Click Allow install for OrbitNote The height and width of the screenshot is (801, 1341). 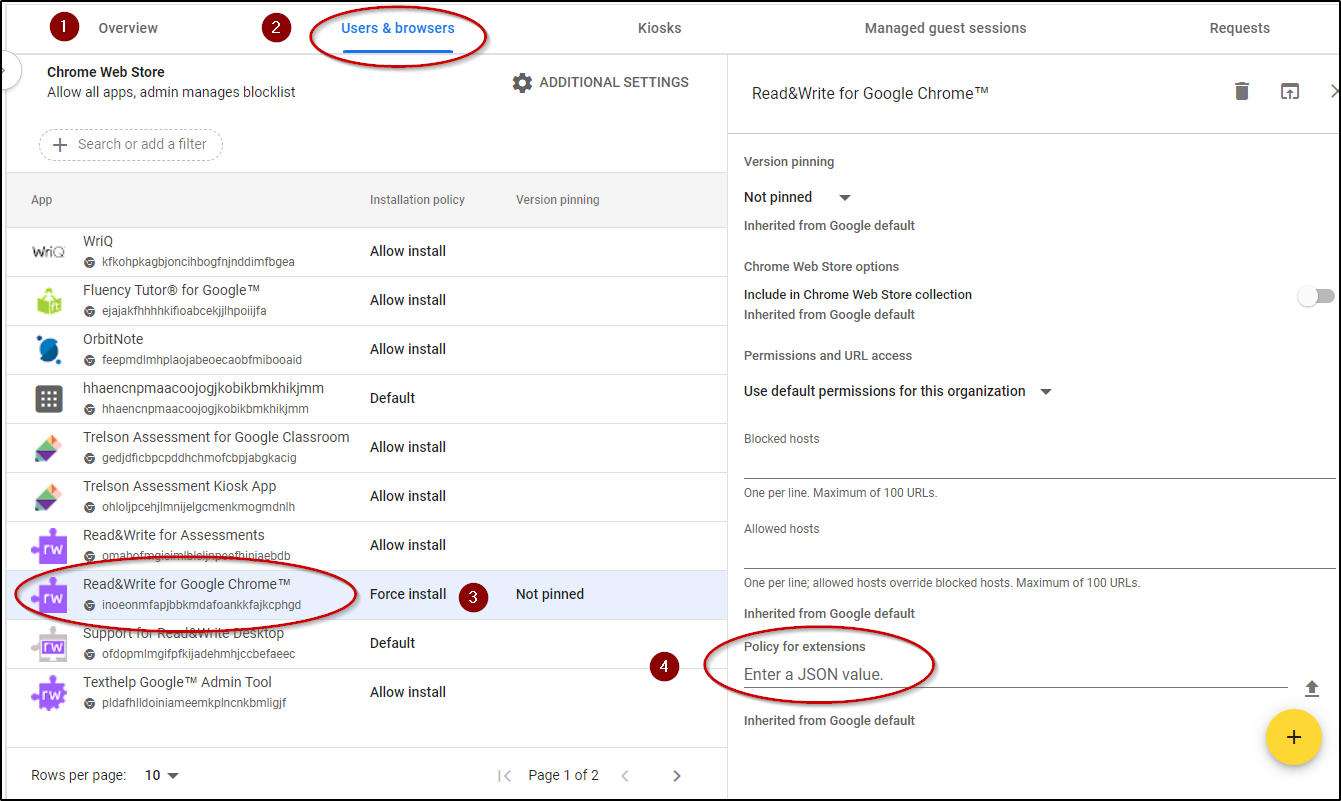(408, 349)
